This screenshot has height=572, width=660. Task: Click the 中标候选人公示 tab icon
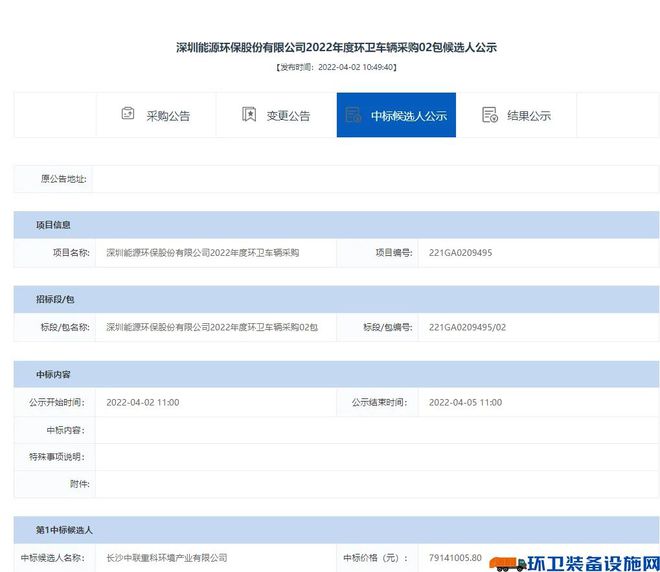[x=353, y=115]
